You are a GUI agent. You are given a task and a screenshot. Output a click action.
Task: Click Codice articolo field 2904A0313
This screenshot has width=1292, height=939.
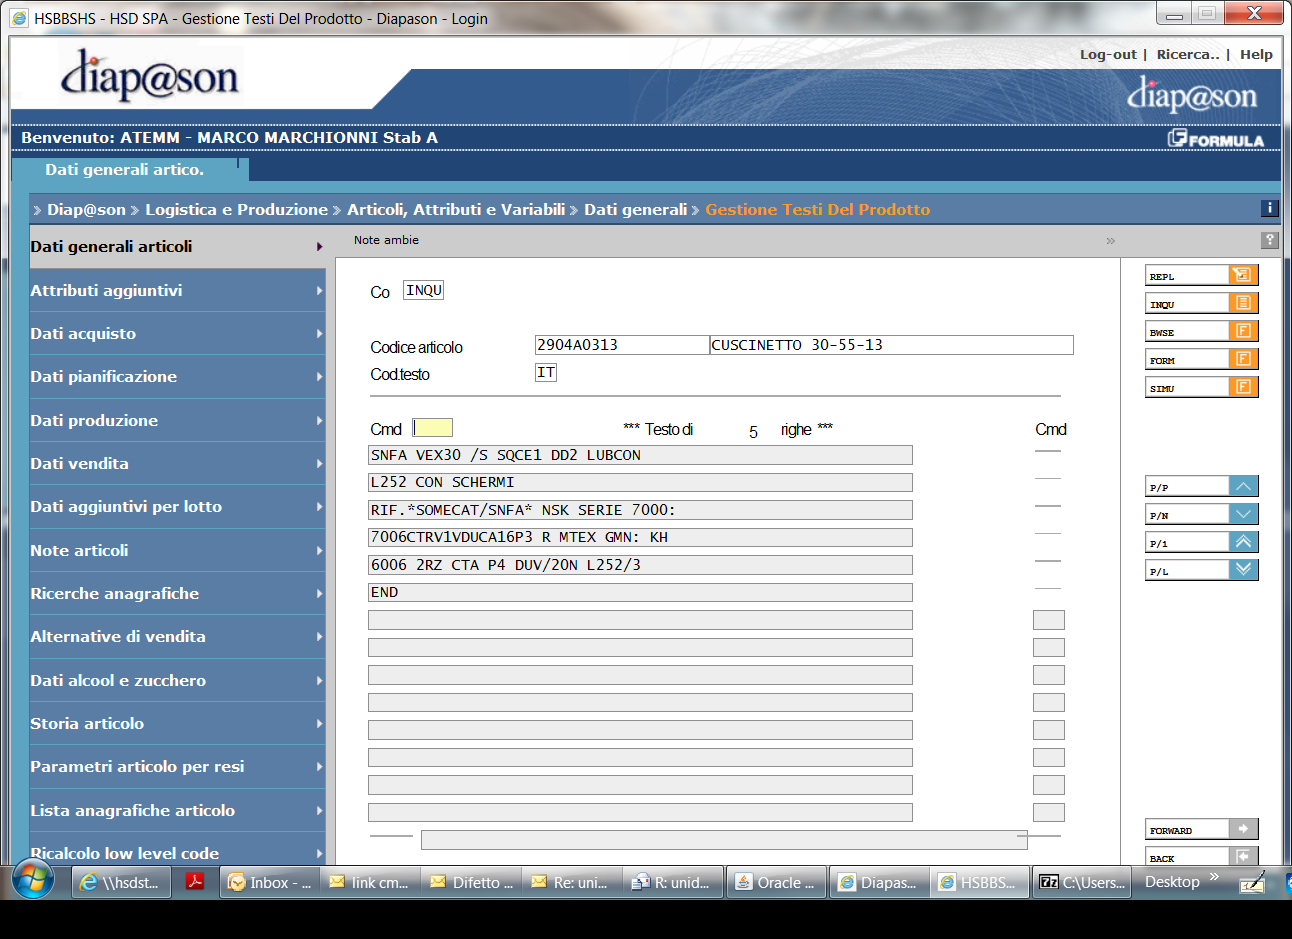(x=622, y=345)
